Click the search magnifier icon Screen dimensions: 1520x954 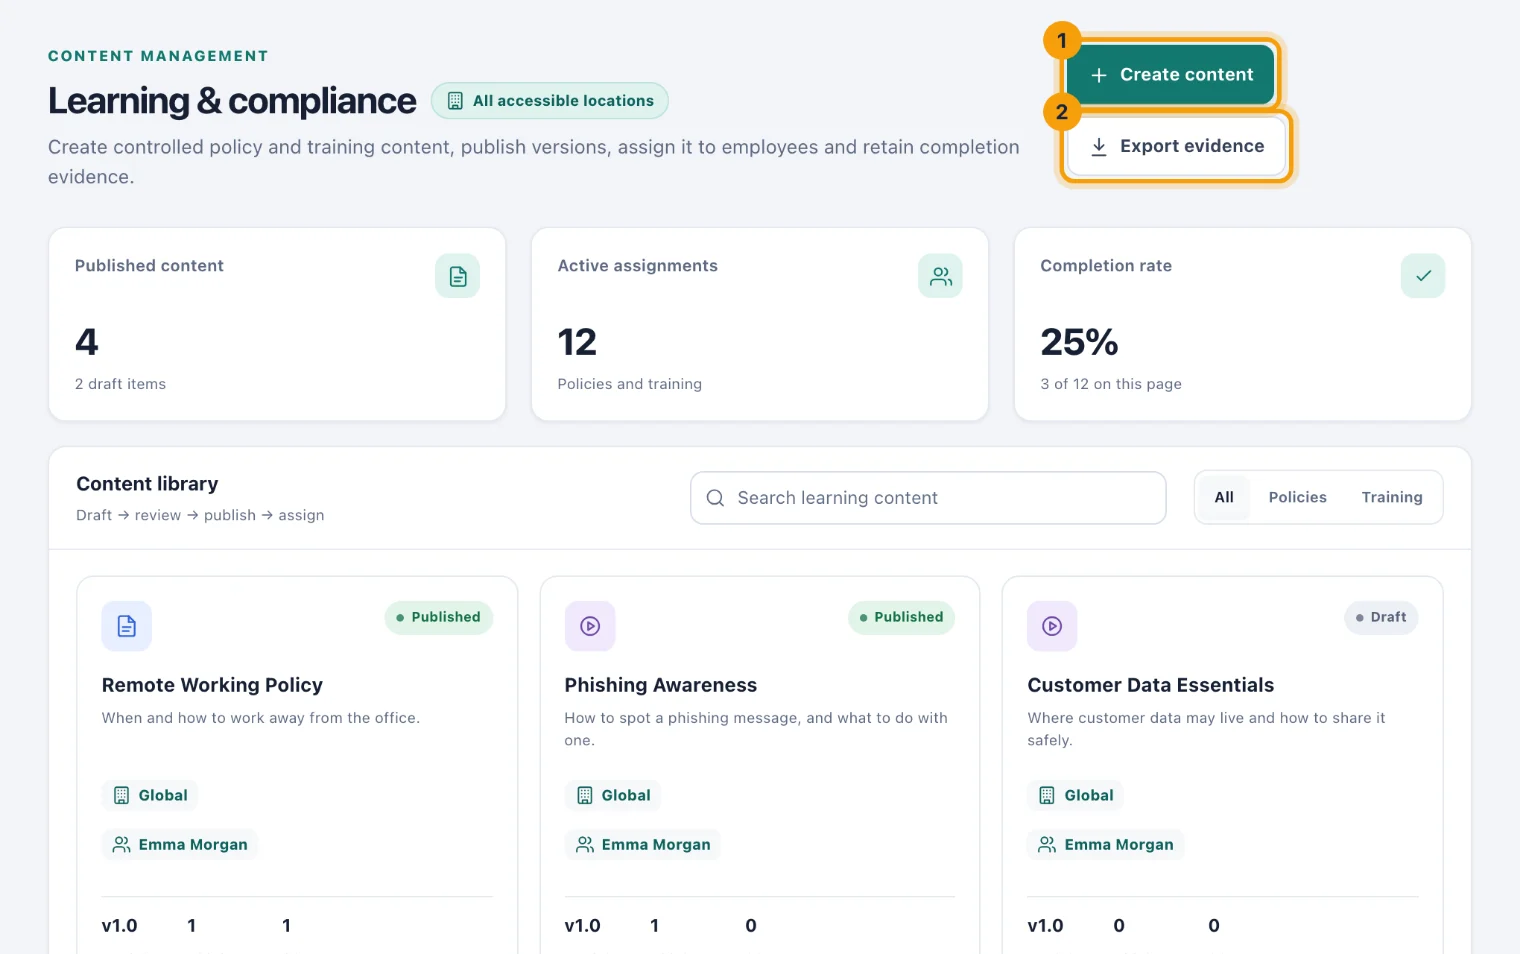click(x=715, y=498)
